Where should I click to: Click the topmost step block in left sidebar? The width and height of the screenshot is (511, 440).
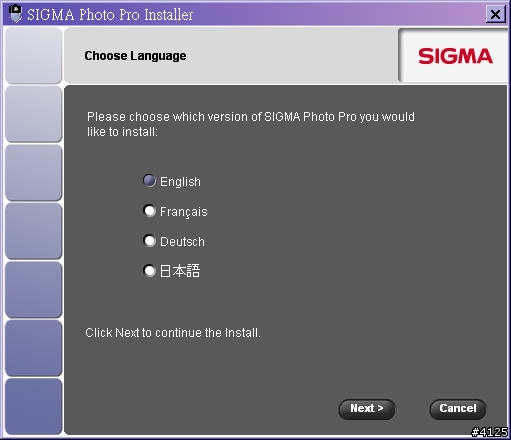coord(34,55)
